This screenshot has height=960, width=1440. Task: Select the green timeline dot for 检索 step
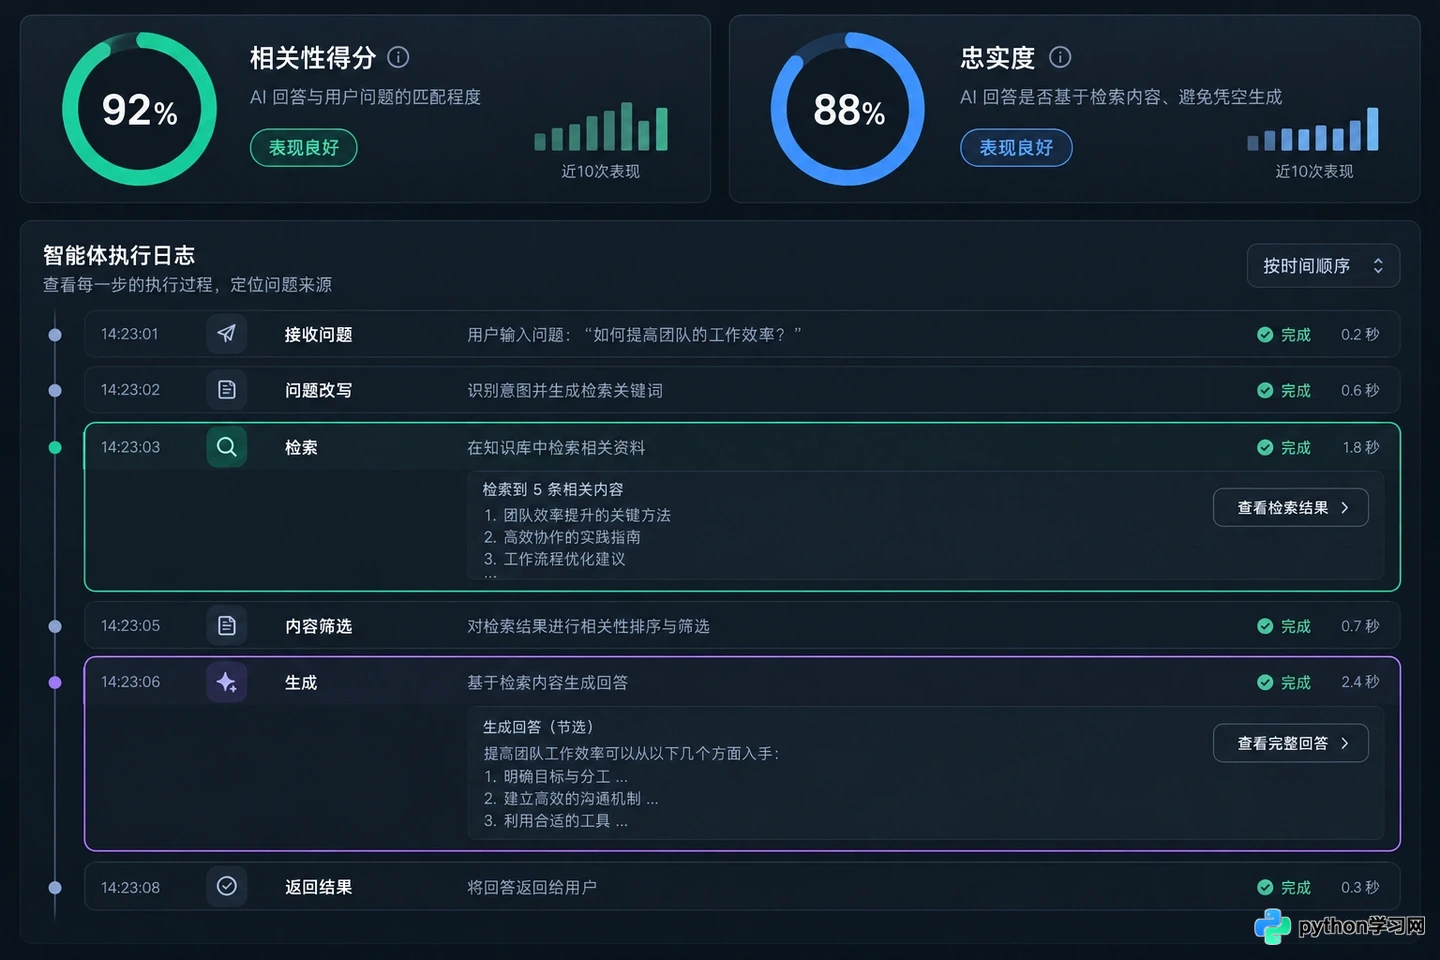click(x=55, y=448)
